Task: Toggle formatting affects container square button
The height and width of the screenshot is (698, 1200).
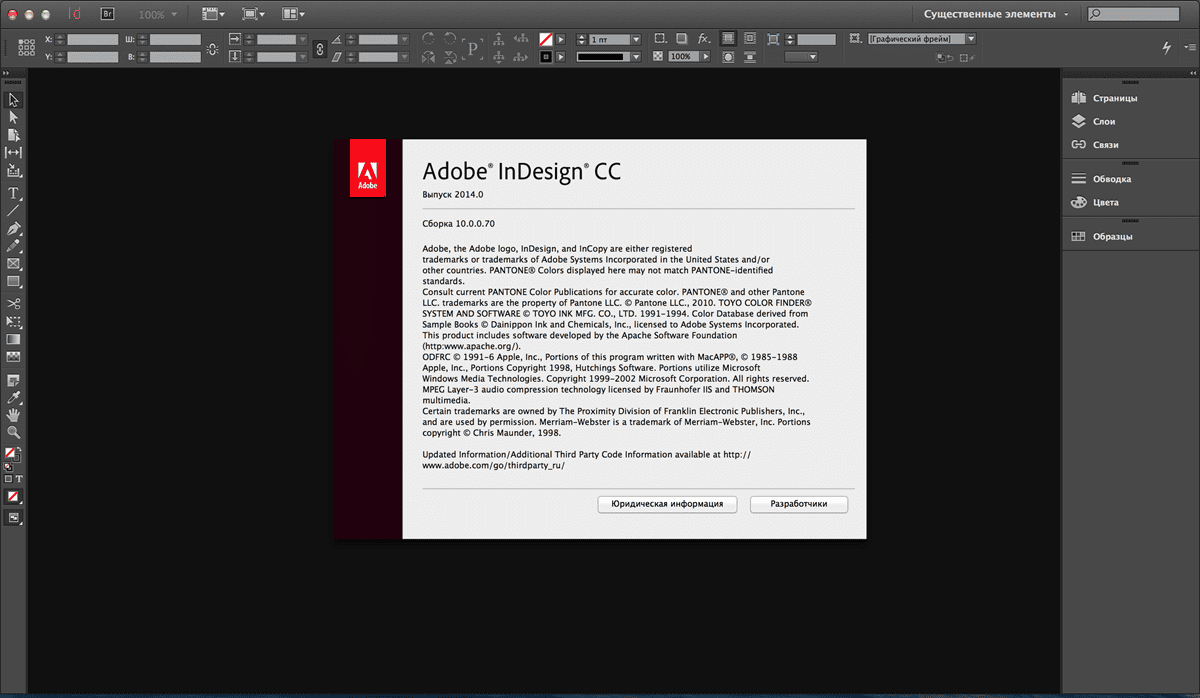Action: 9,480
